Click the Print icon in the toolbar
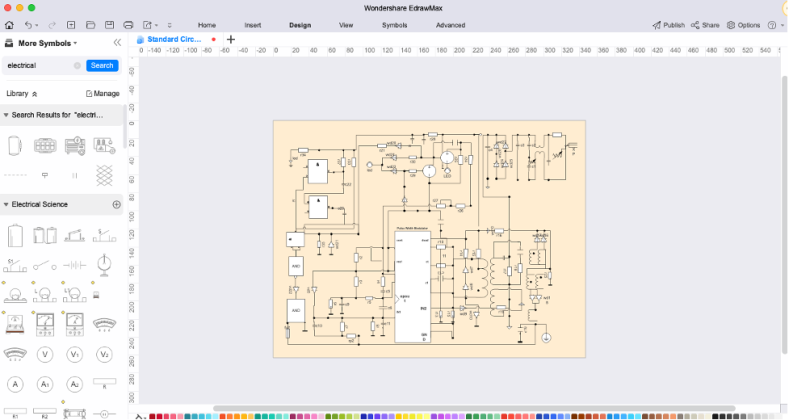 (127, 24)
